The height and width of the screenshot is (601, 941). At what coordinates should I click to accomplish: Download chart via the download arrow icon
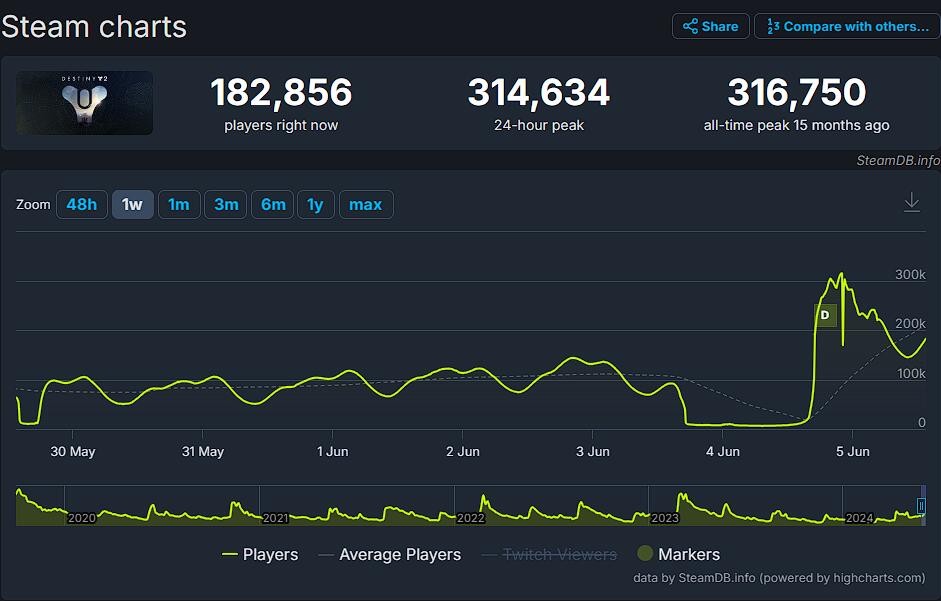tap(911, 203)
